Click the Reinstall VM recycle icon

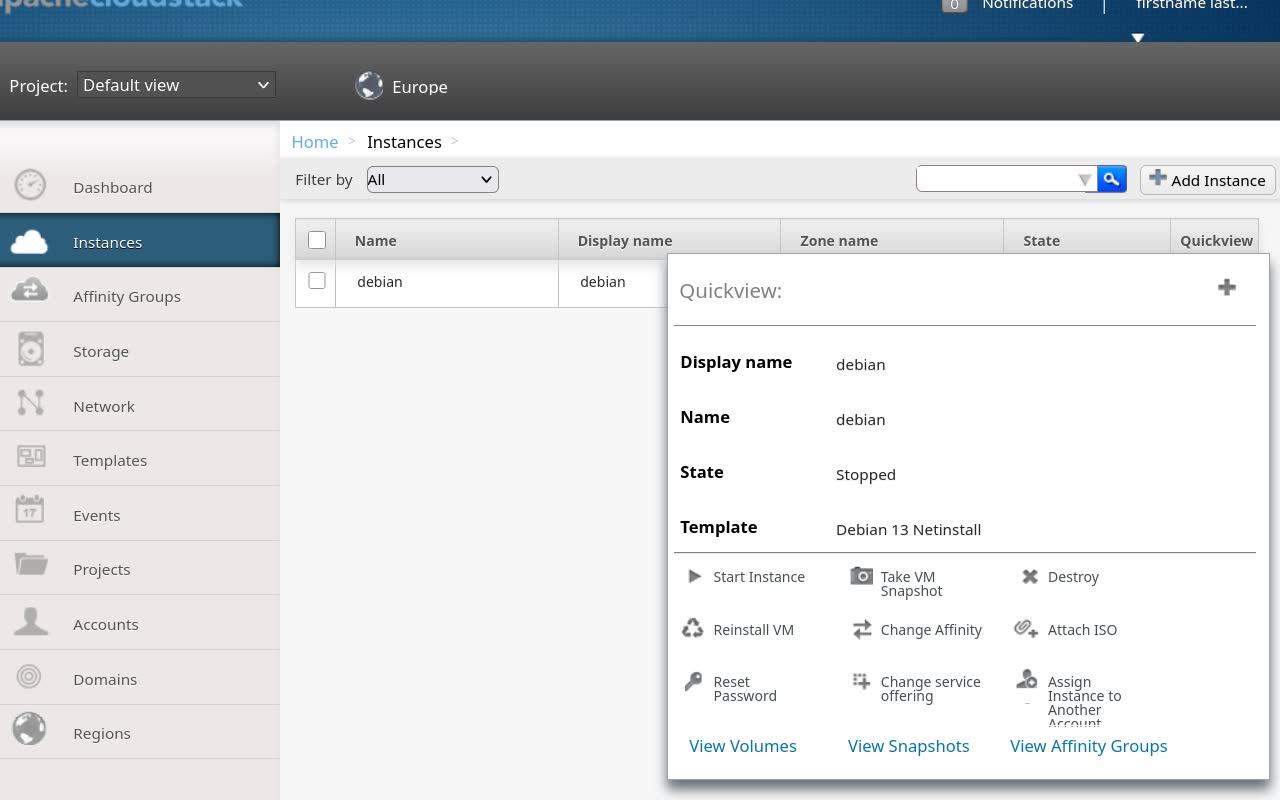pyautogui.click(x=693, y=629)
